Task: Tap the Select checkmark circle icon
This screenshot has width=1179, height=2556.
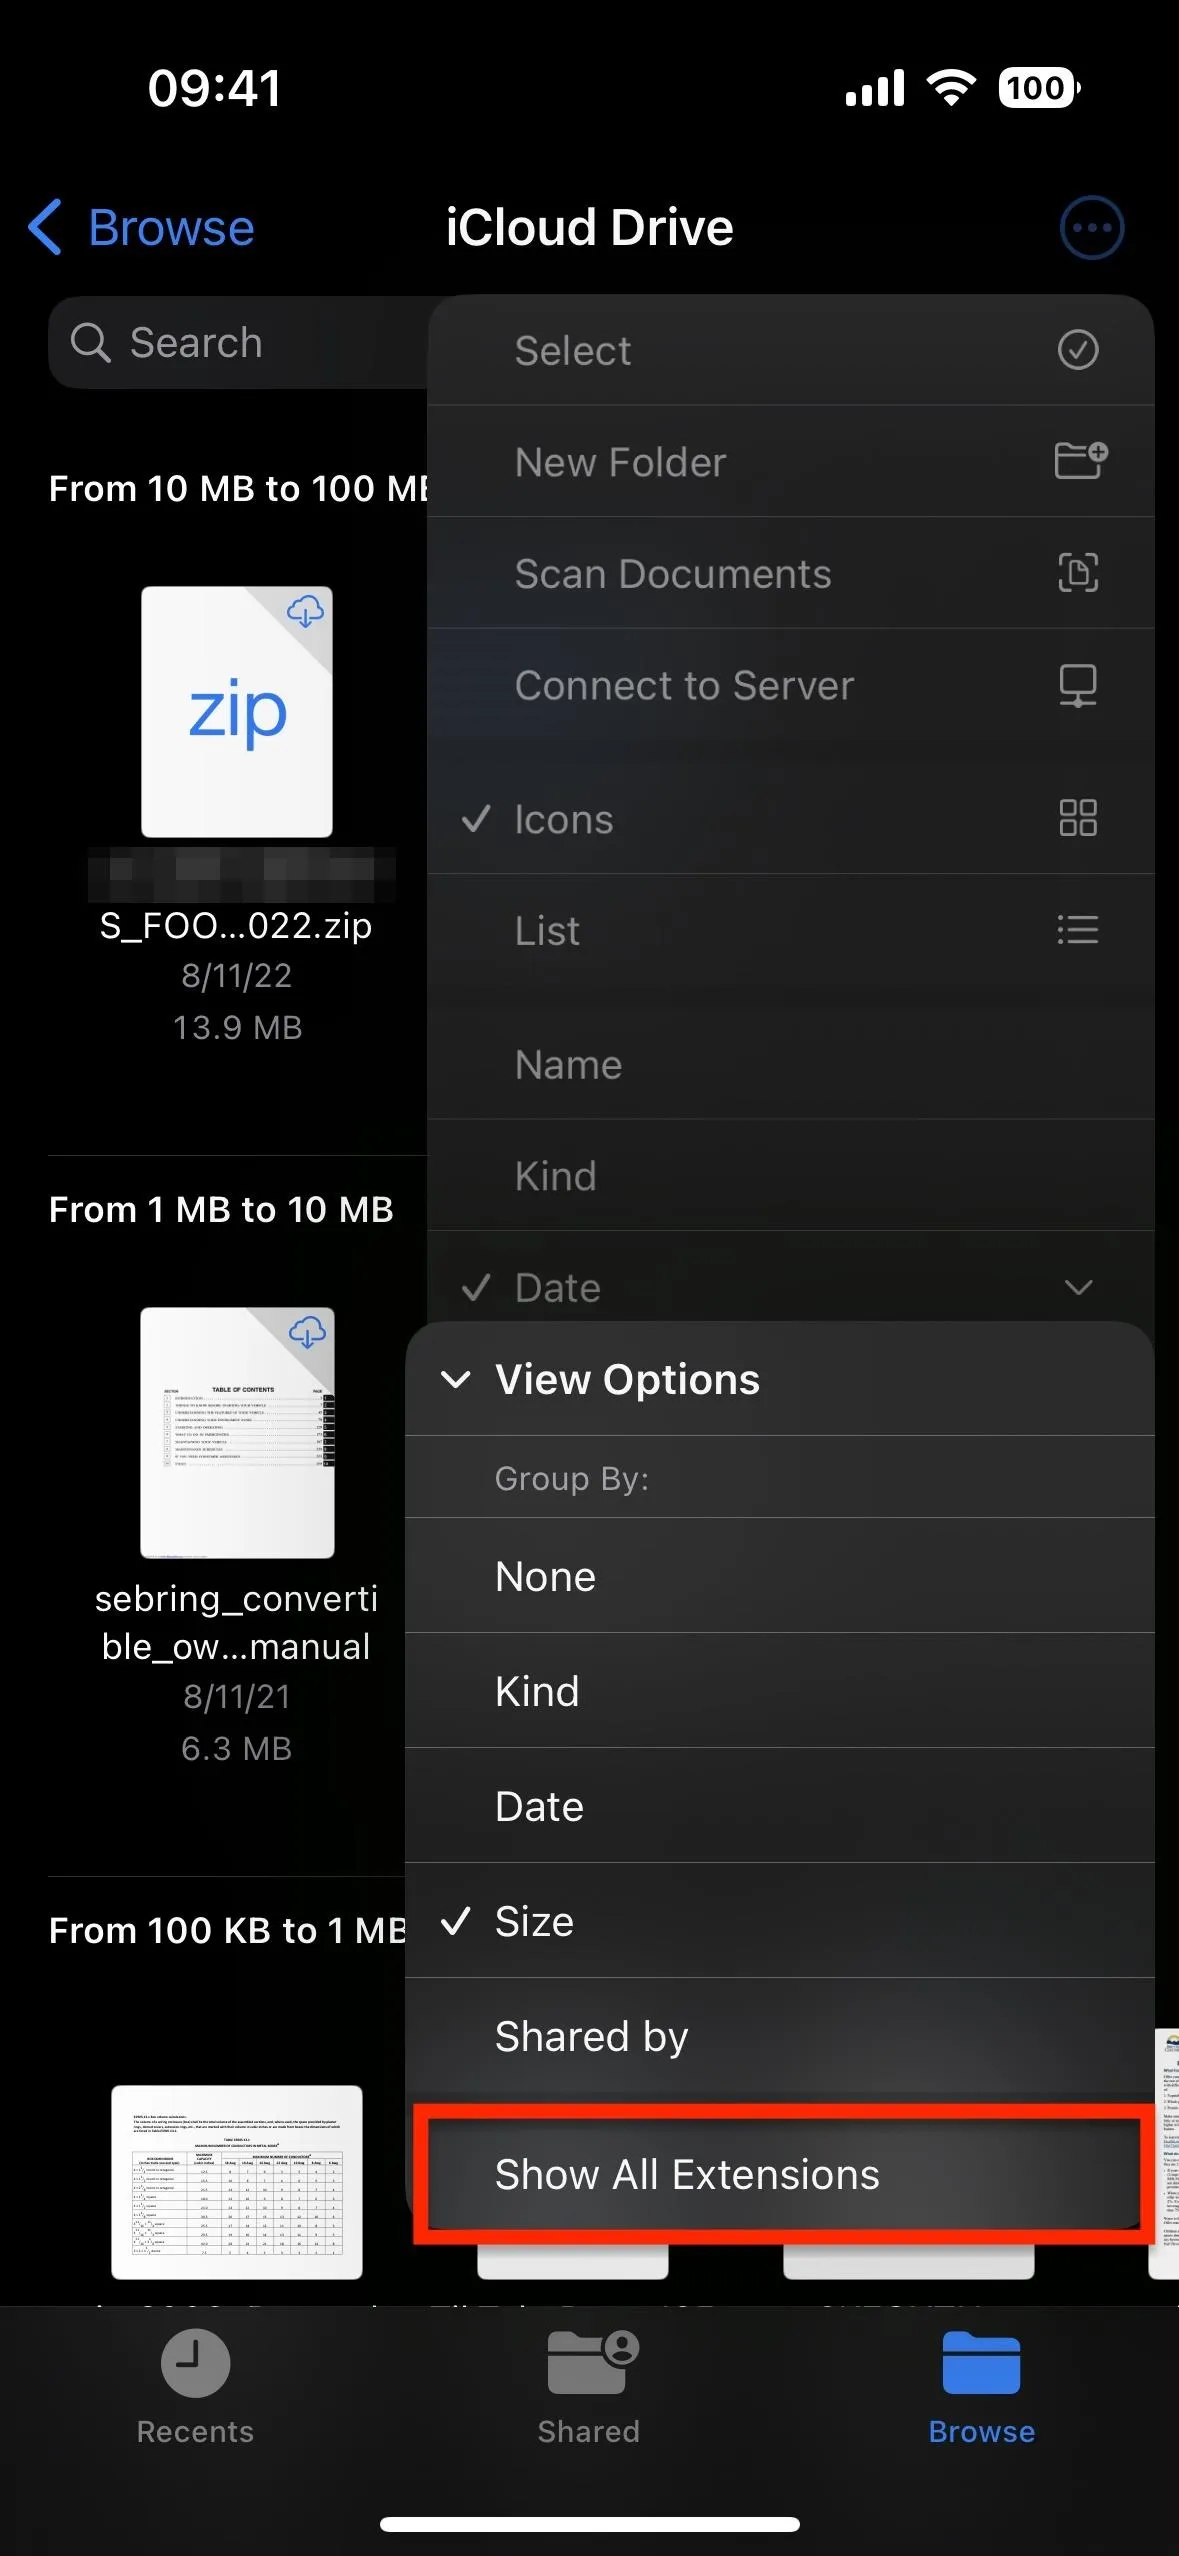Action: [x=1078, y=350]
